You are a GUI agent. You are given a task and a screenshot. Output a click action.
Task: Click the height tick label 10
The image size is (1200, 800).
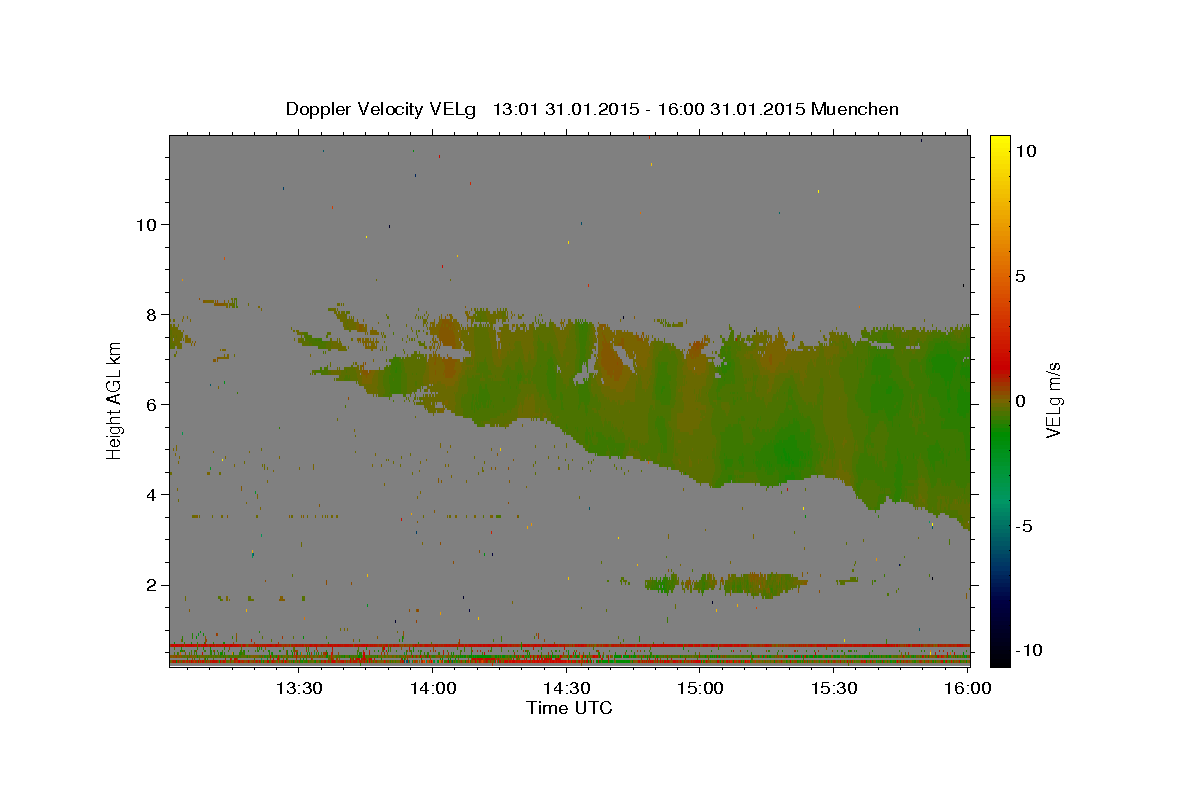click(146, 224)
